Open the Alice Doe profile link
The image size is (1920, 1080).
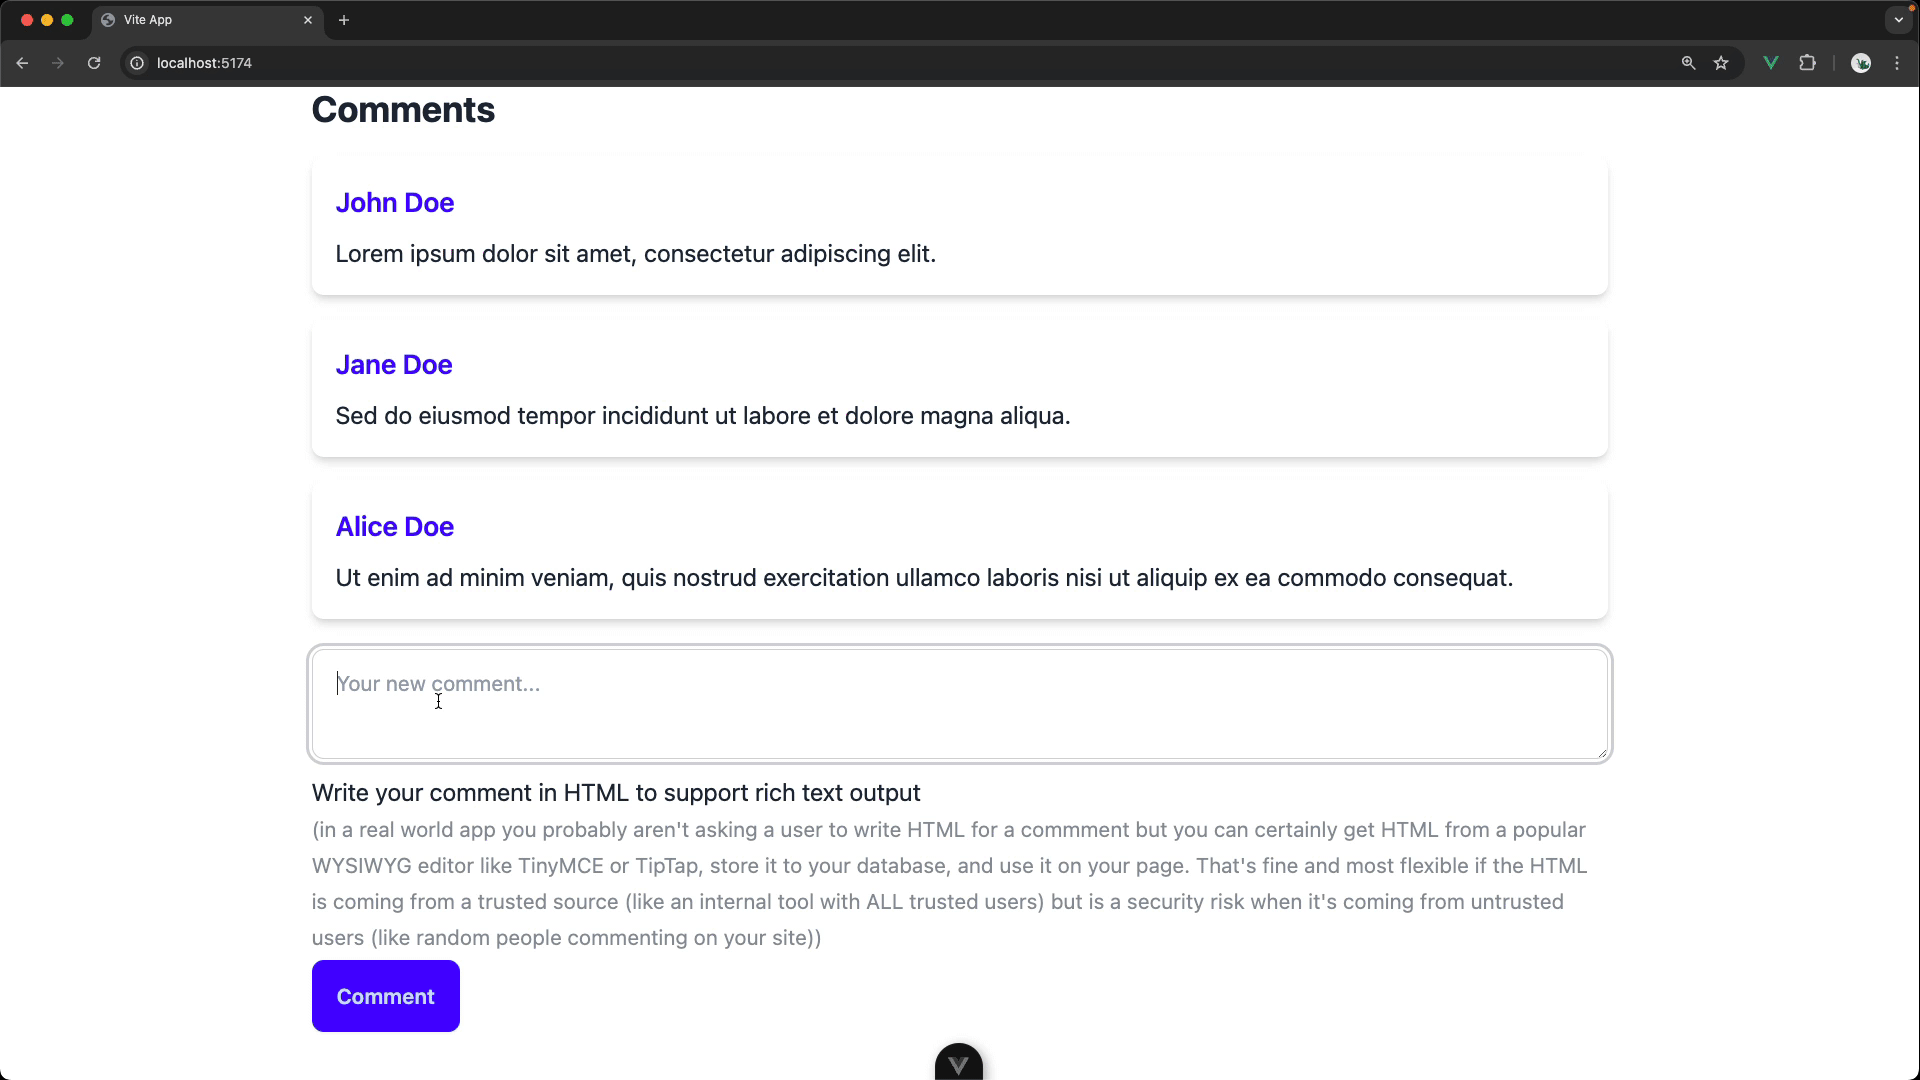click(x=394, y=526)
